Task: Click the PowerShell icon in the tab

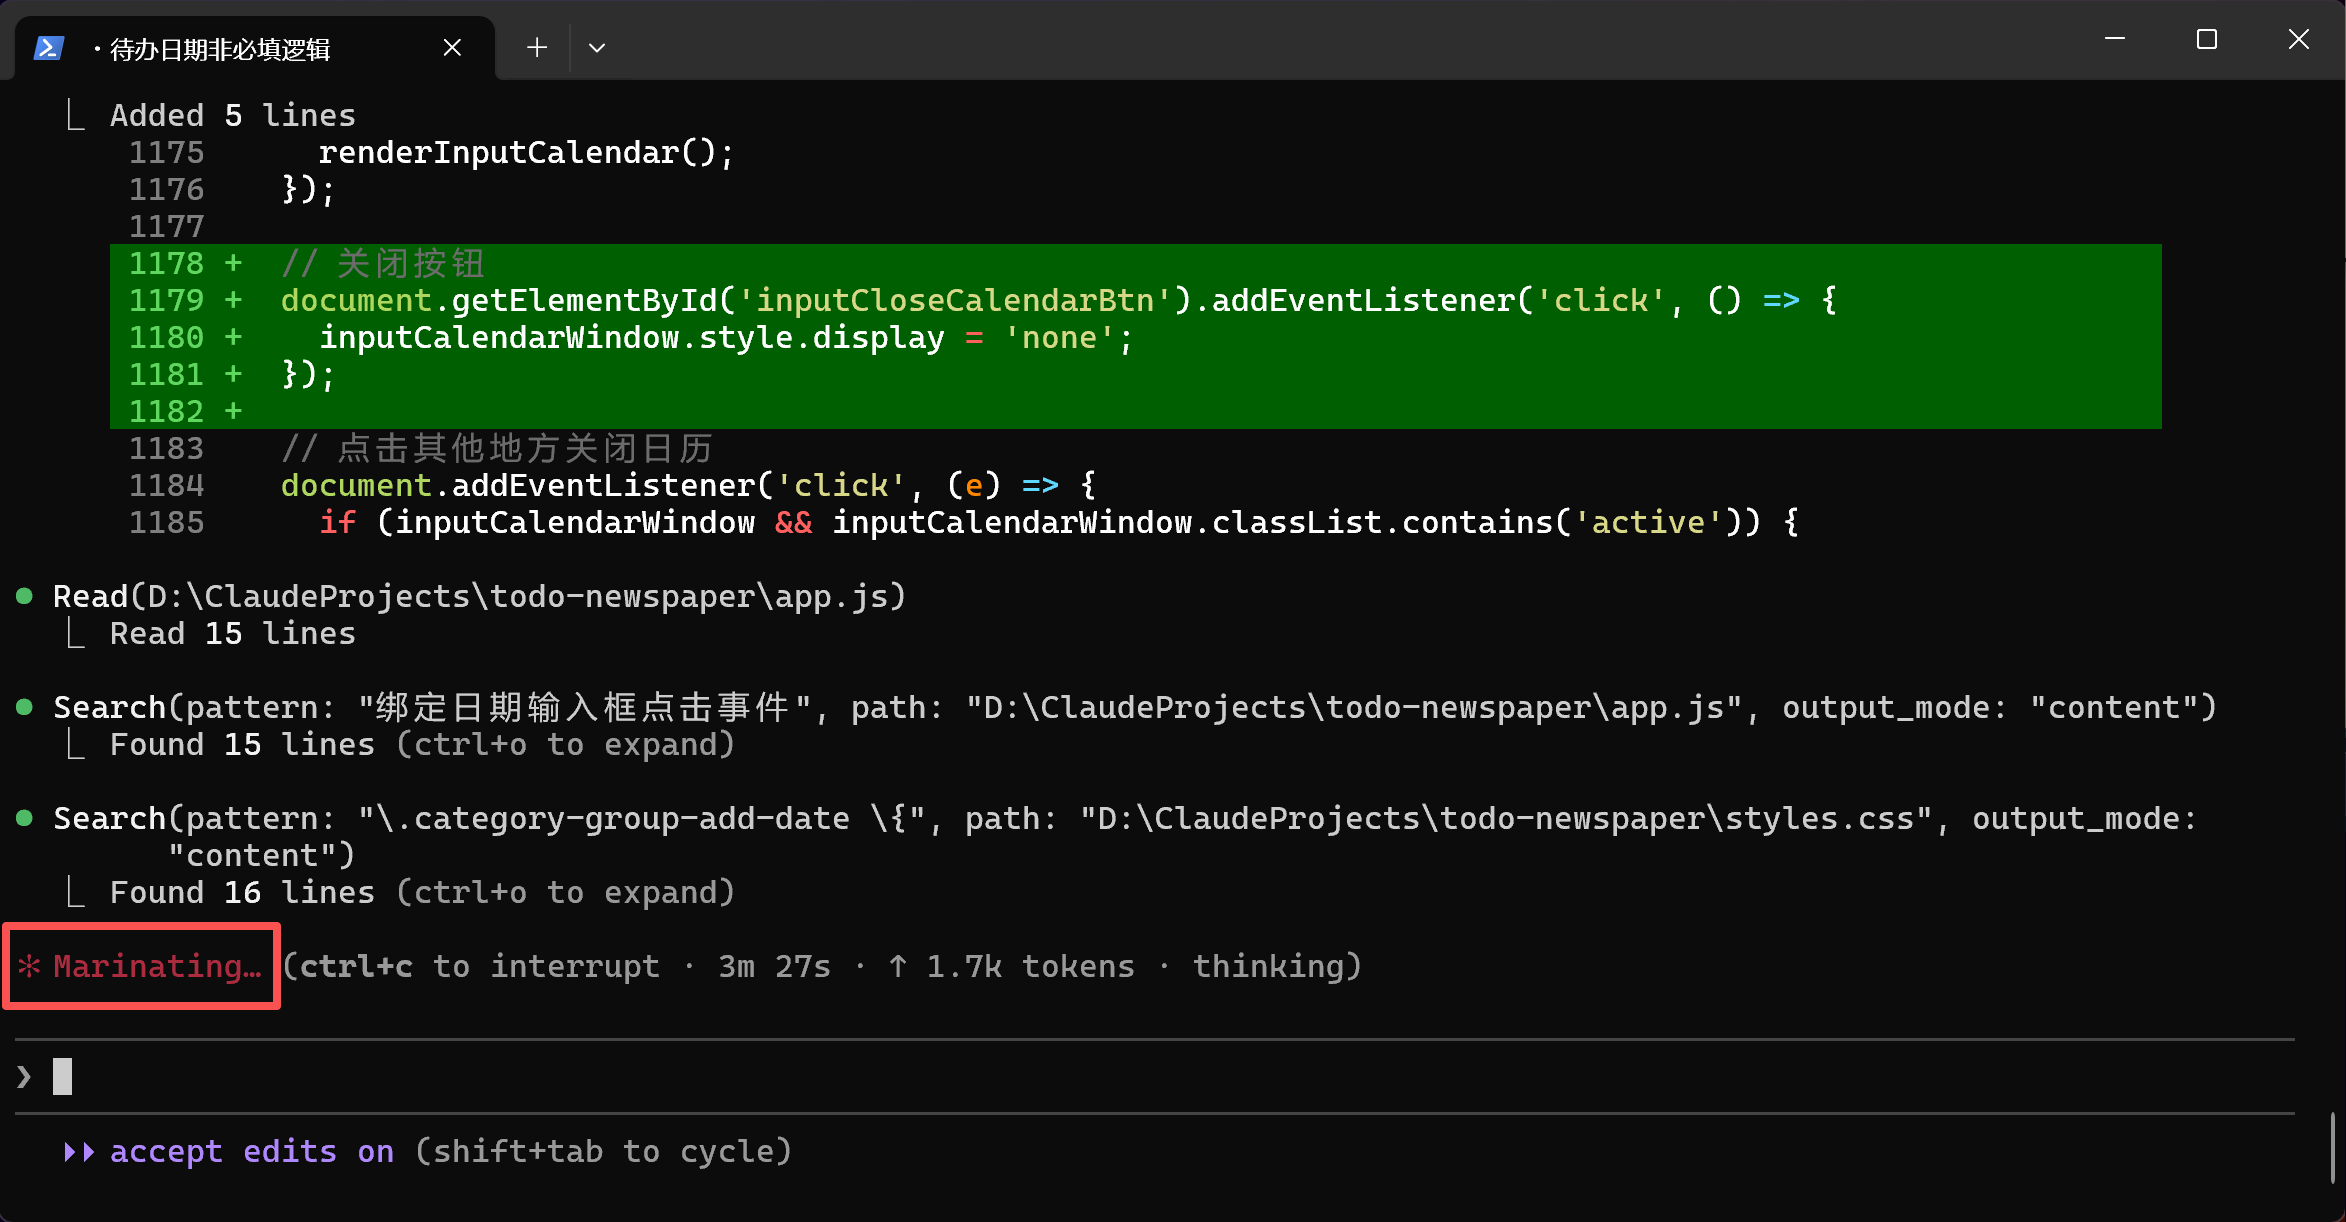Action: 49,48
